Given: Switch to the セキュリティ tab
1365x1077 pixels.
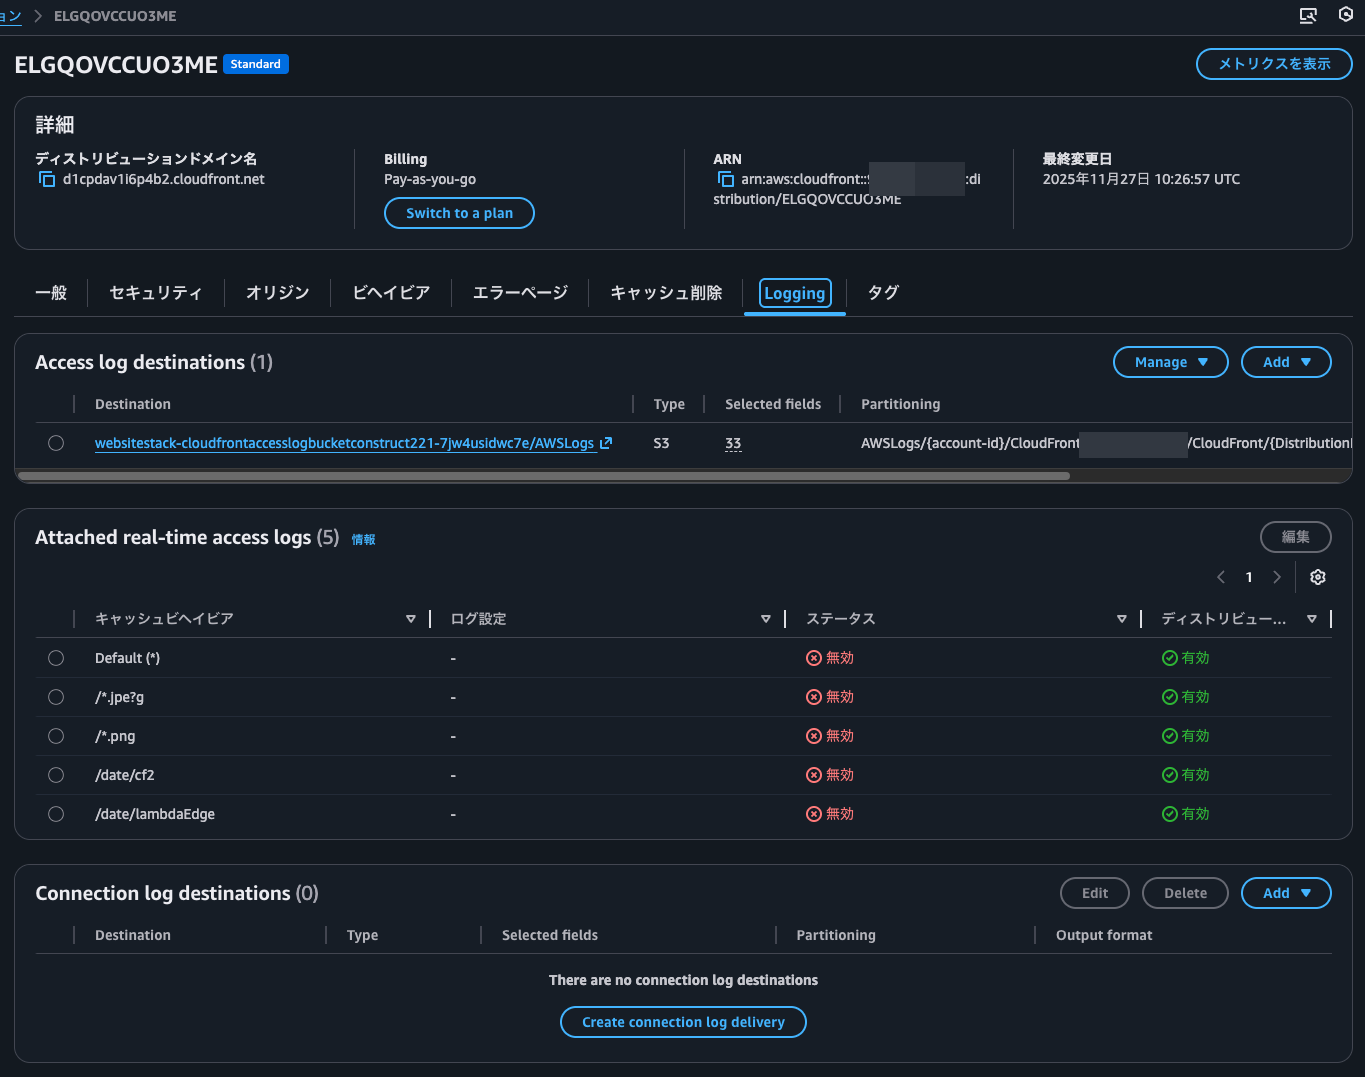Looking at the screenshot, I should [x=155, y=293].
